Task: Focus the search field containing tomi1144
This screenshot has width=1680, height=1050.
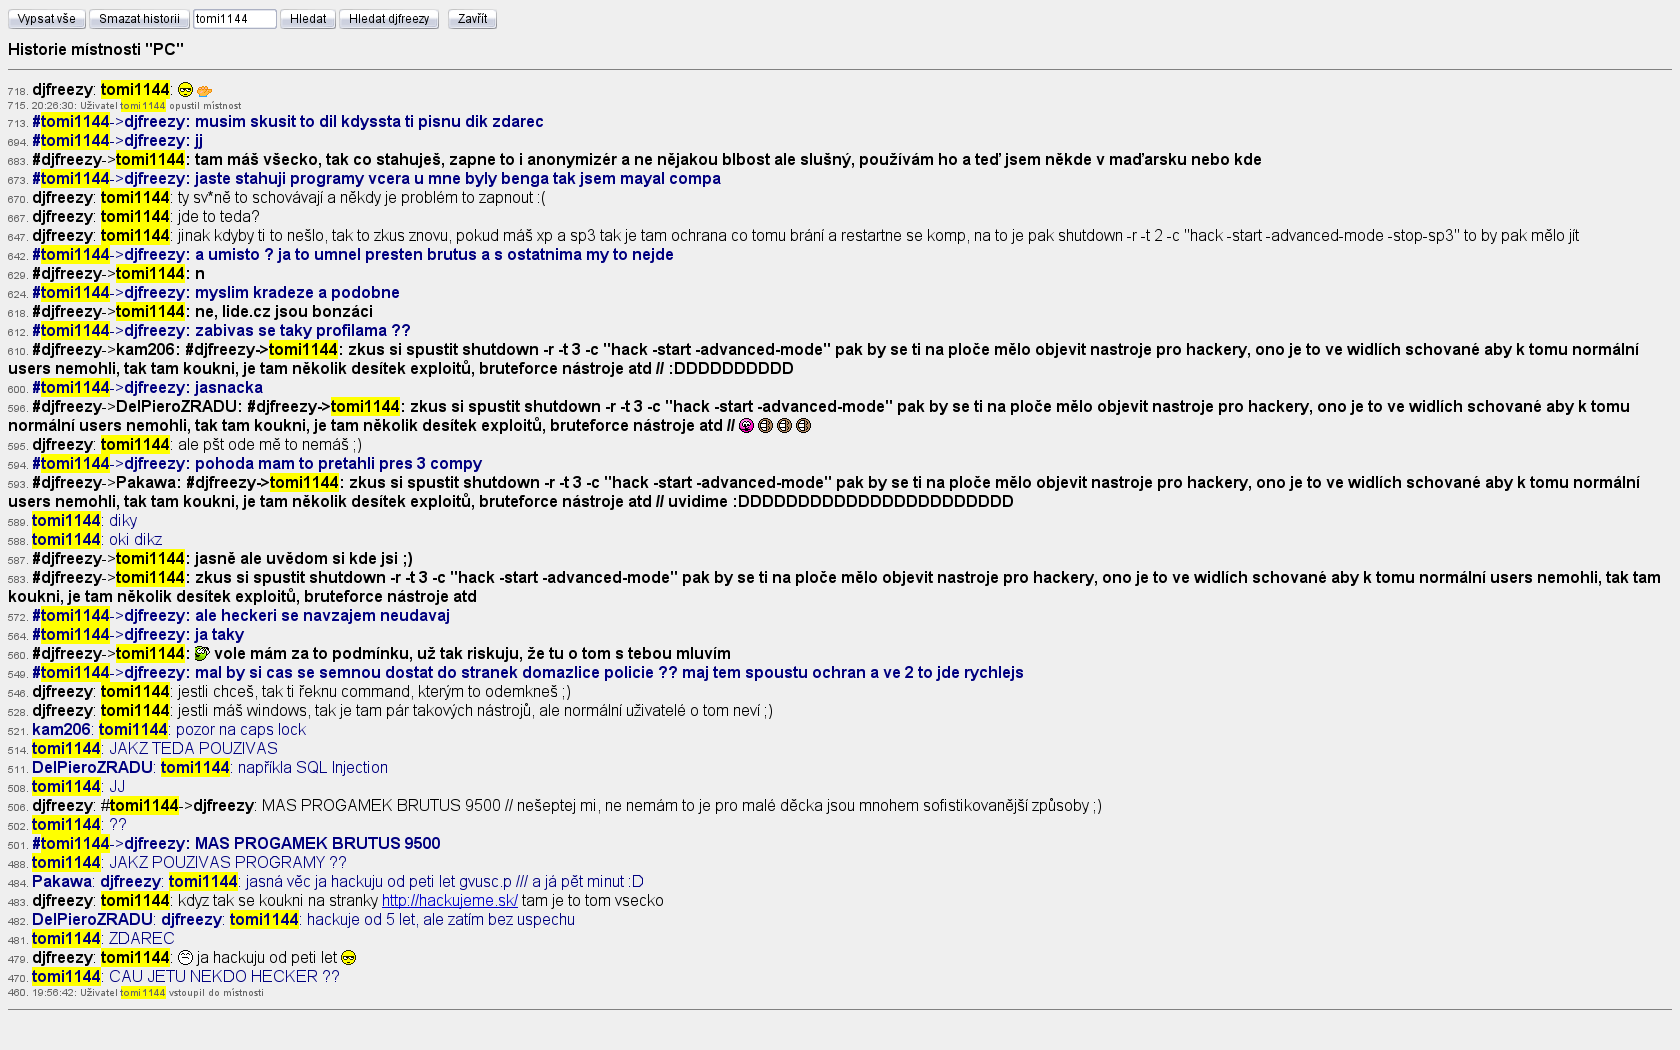Action: tap(234, 19)
